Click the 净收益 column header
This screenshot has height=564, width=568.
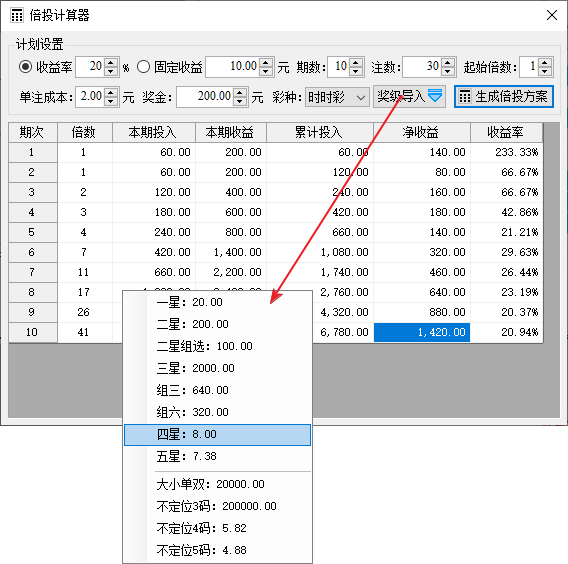coord(422,132)
